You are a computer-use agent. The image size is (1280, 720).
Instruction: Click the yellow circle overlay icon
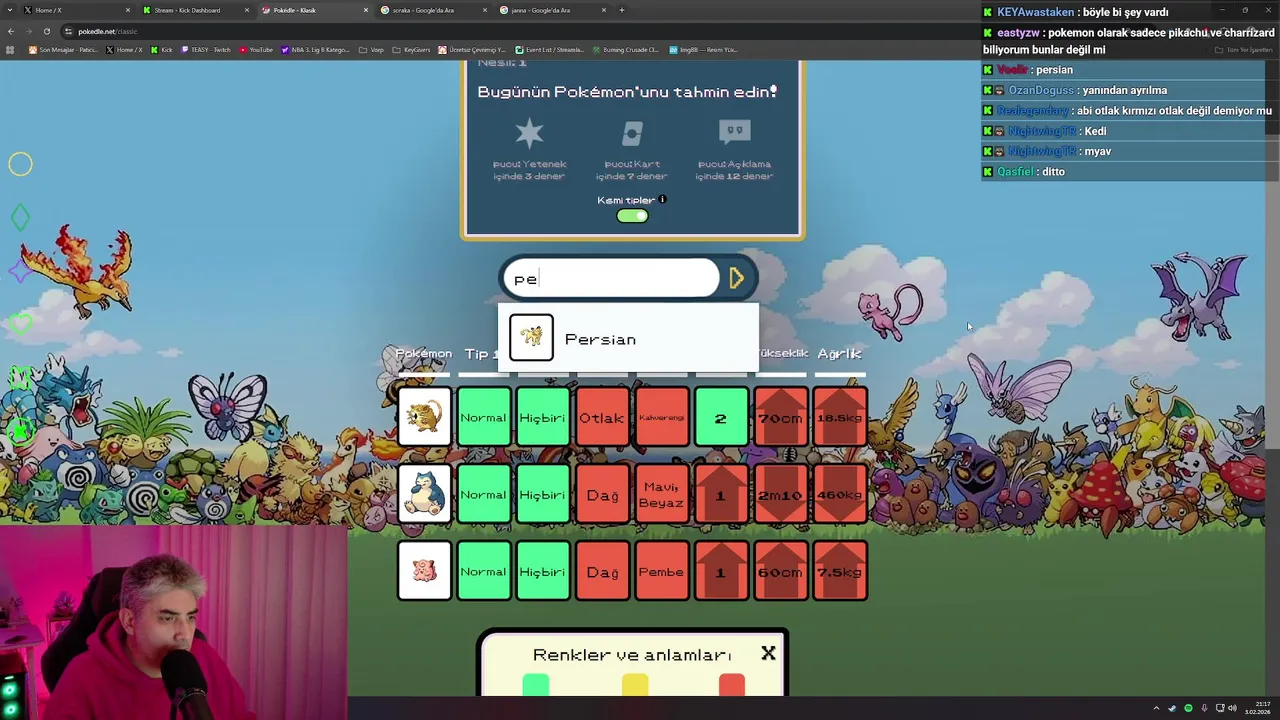[x=20, y=164]
